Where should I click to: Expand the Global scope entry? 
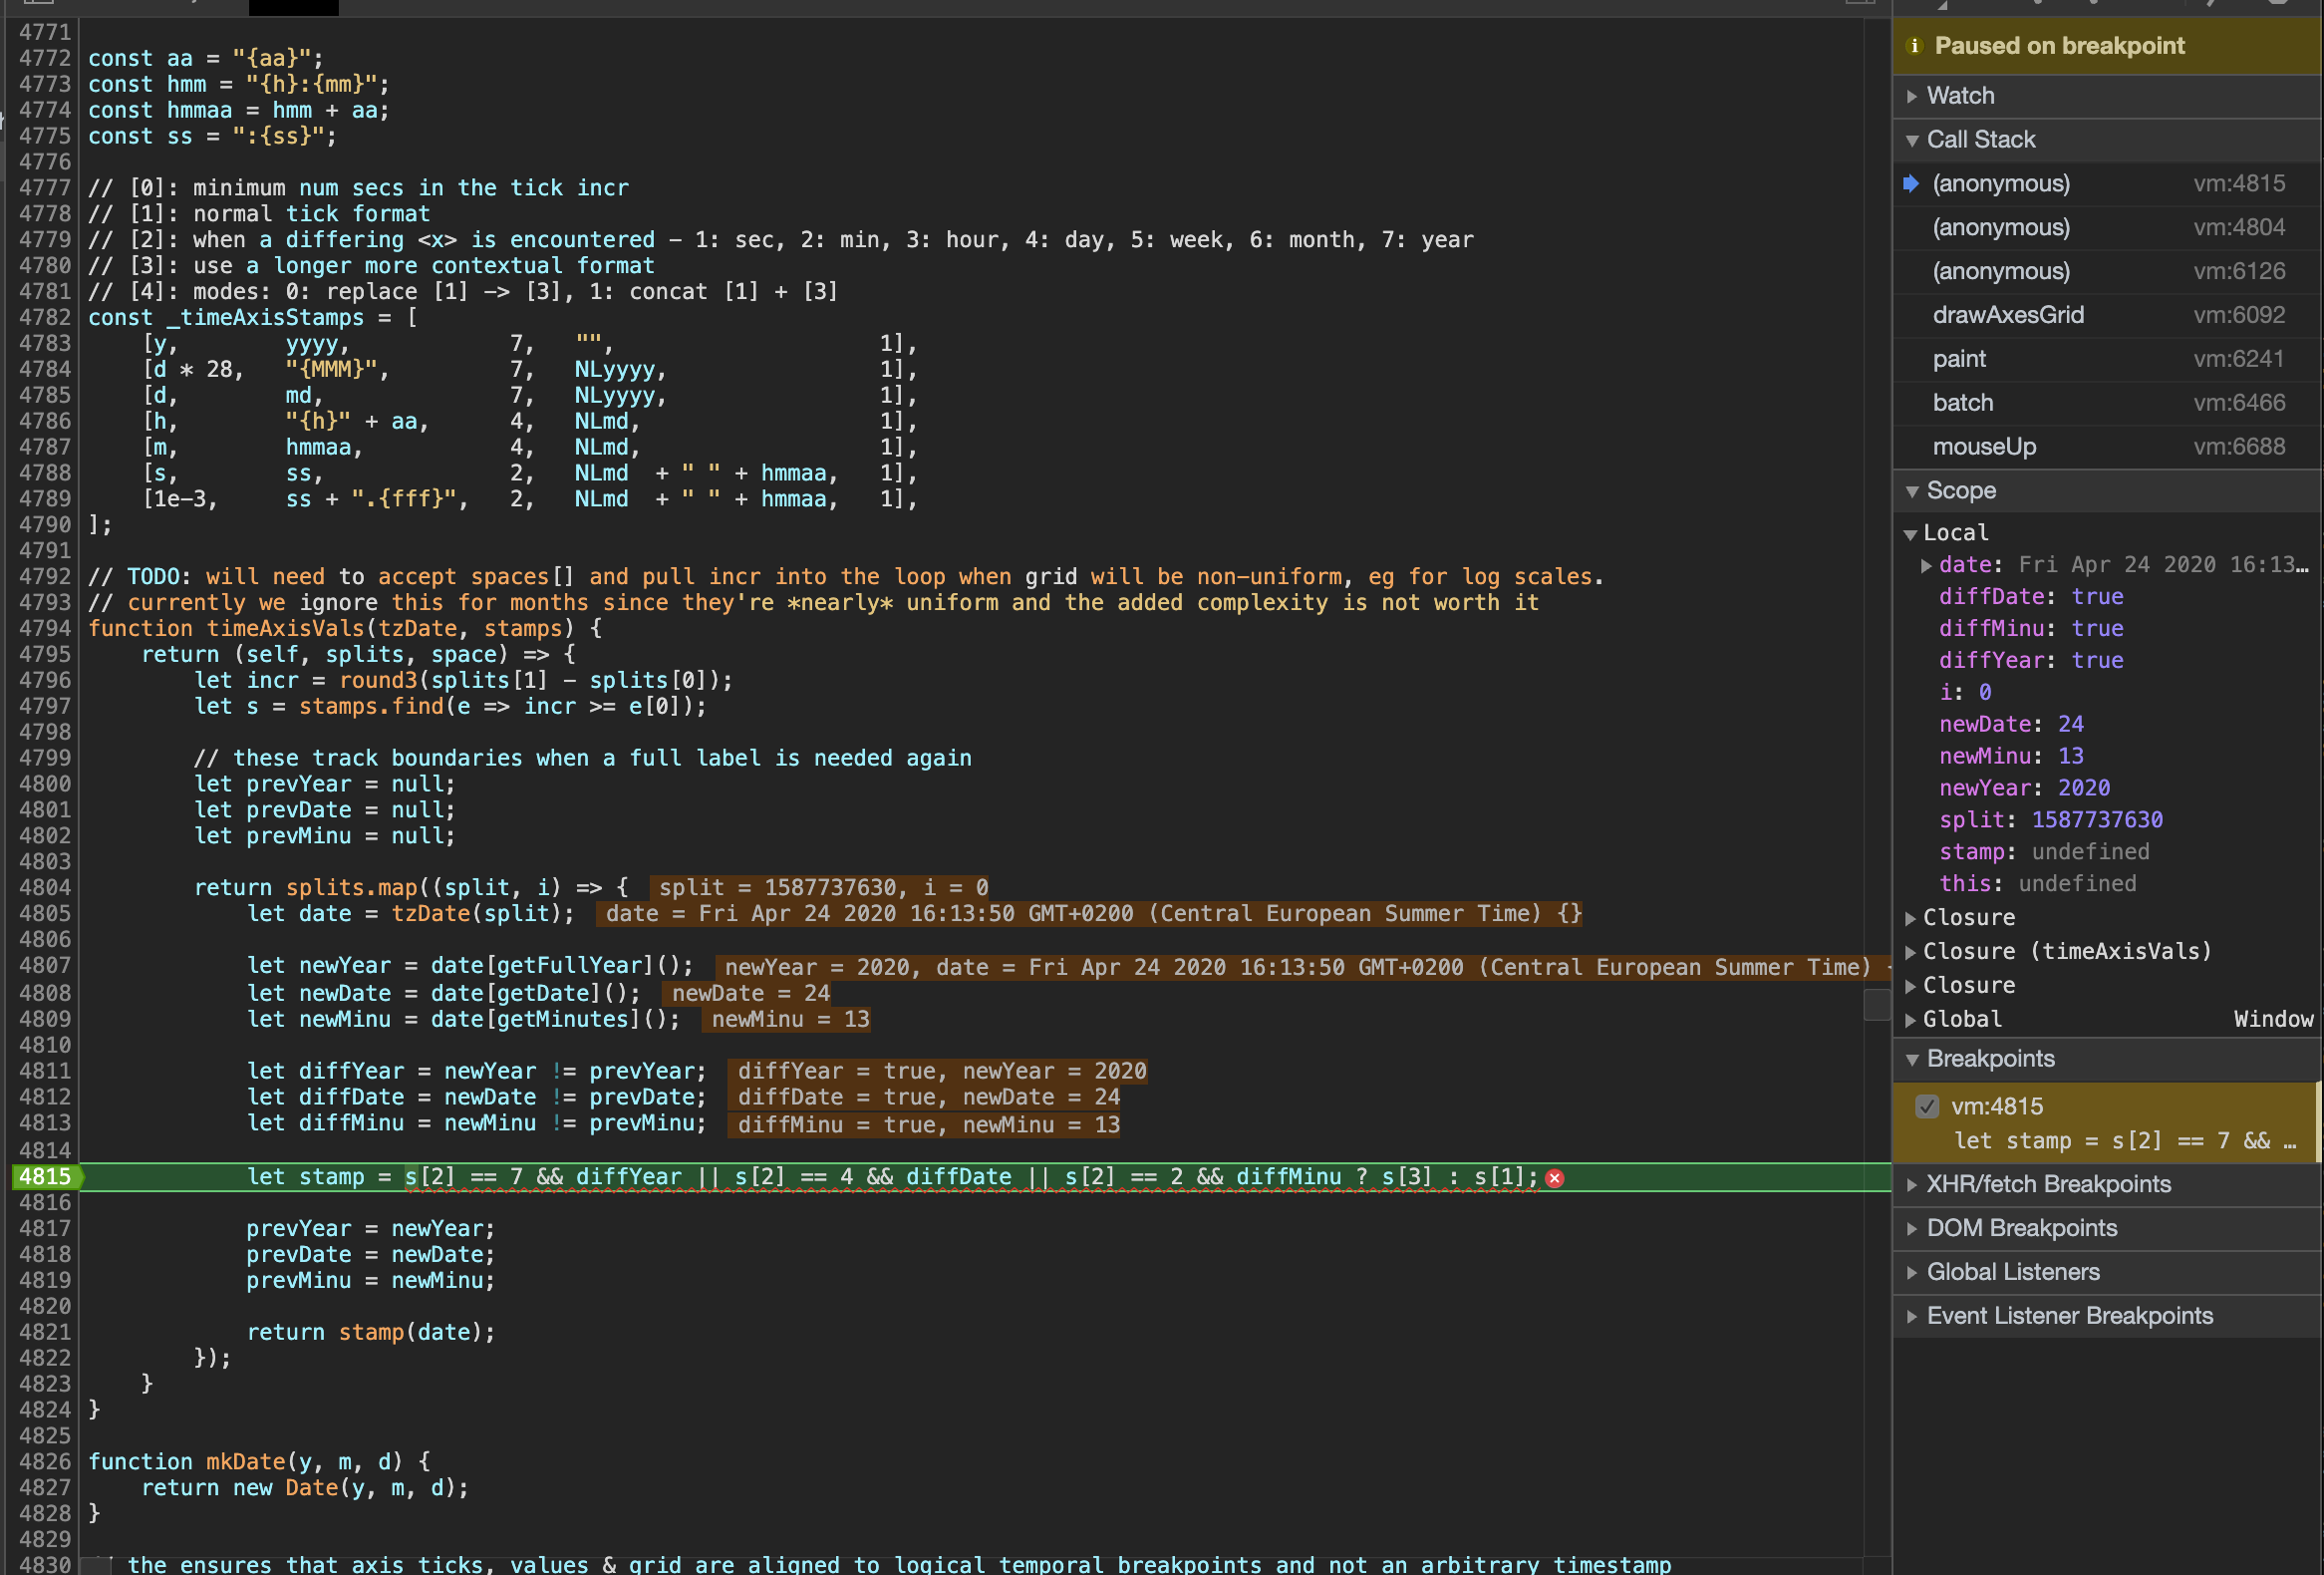(x=1910, y=1020)
